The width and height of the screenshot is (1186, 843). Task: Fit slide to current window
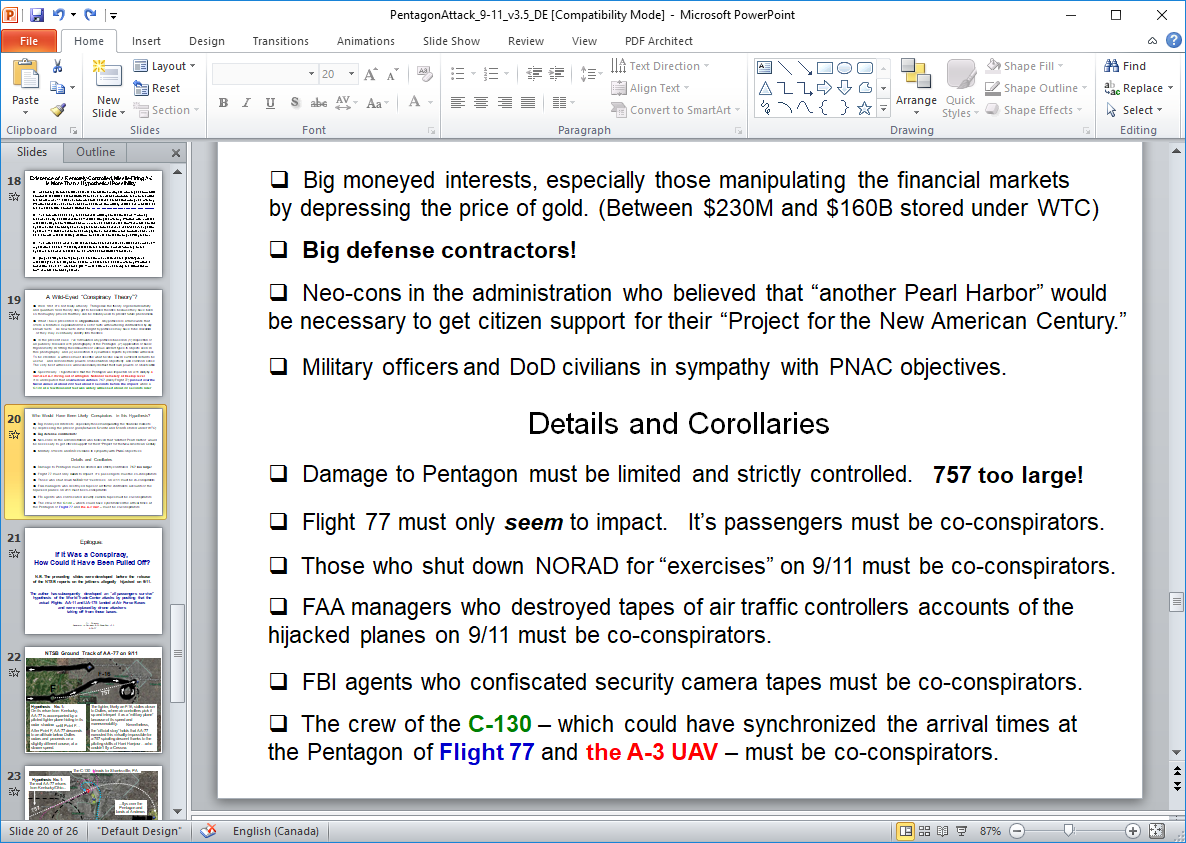(1157, 831)
